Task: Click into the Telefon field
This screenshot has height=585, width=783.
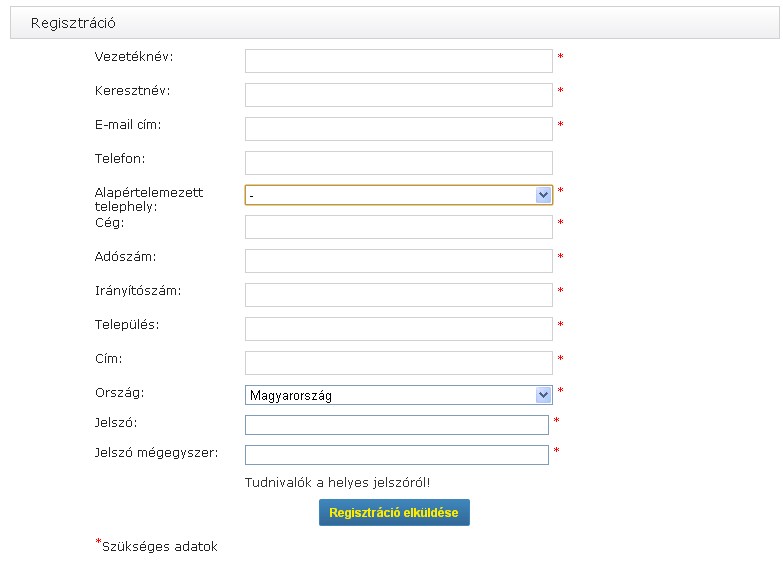Action: 398,163
